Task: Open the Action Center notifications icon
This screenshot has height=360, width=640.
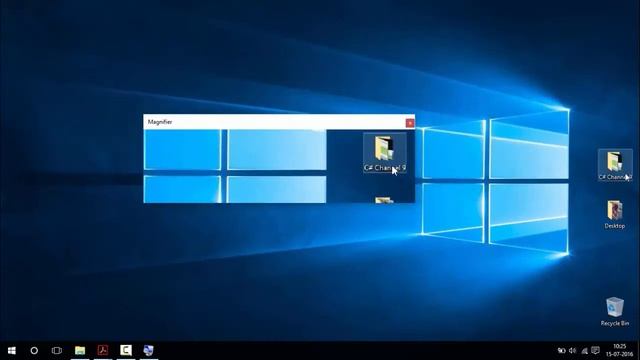Action: point(596,351)
